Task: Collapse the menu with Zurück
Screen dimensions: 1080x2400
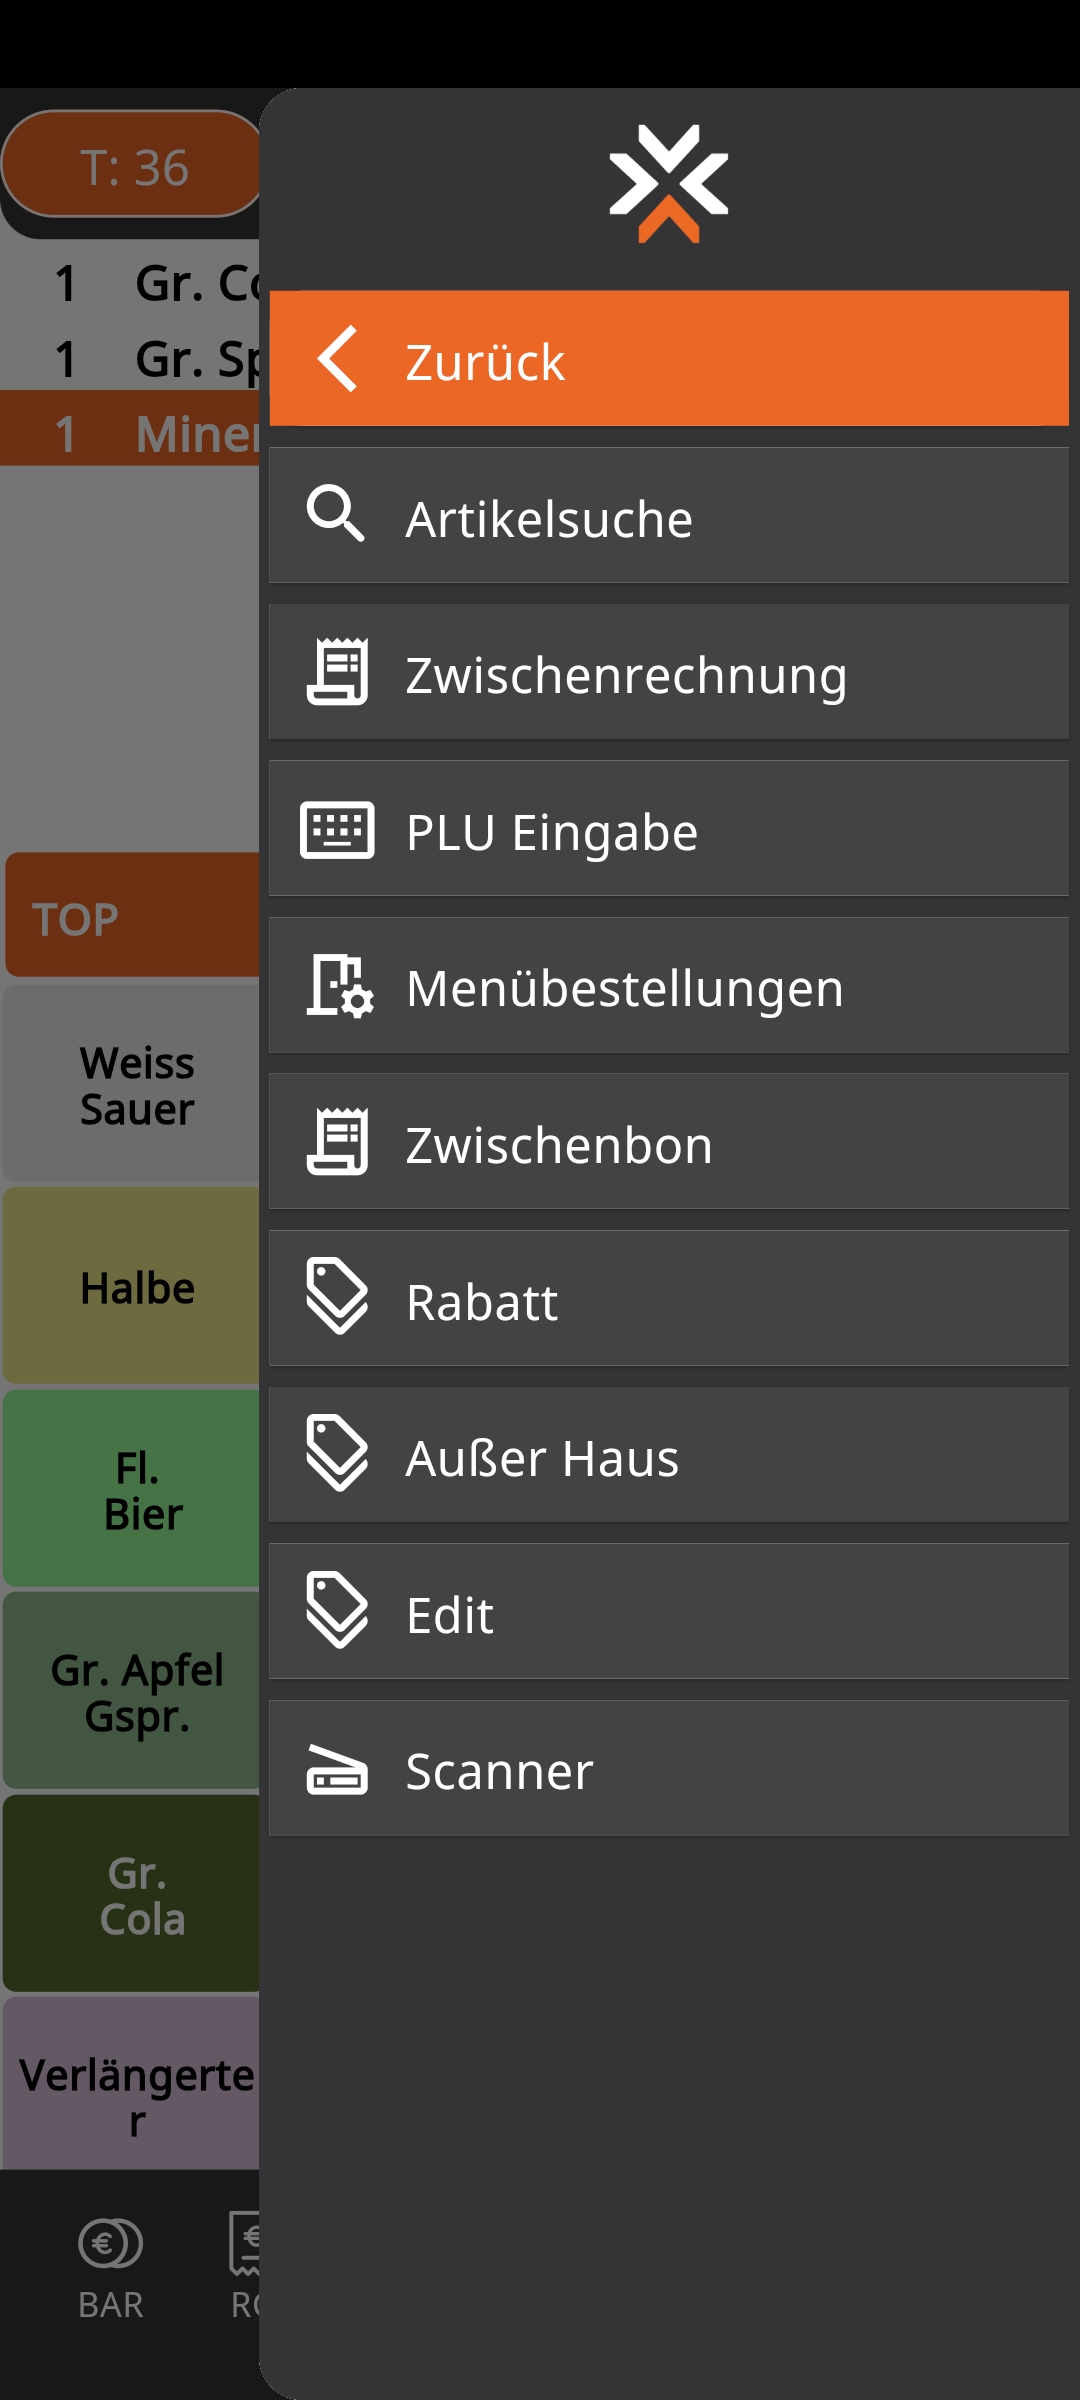Action: click(668, 360)
